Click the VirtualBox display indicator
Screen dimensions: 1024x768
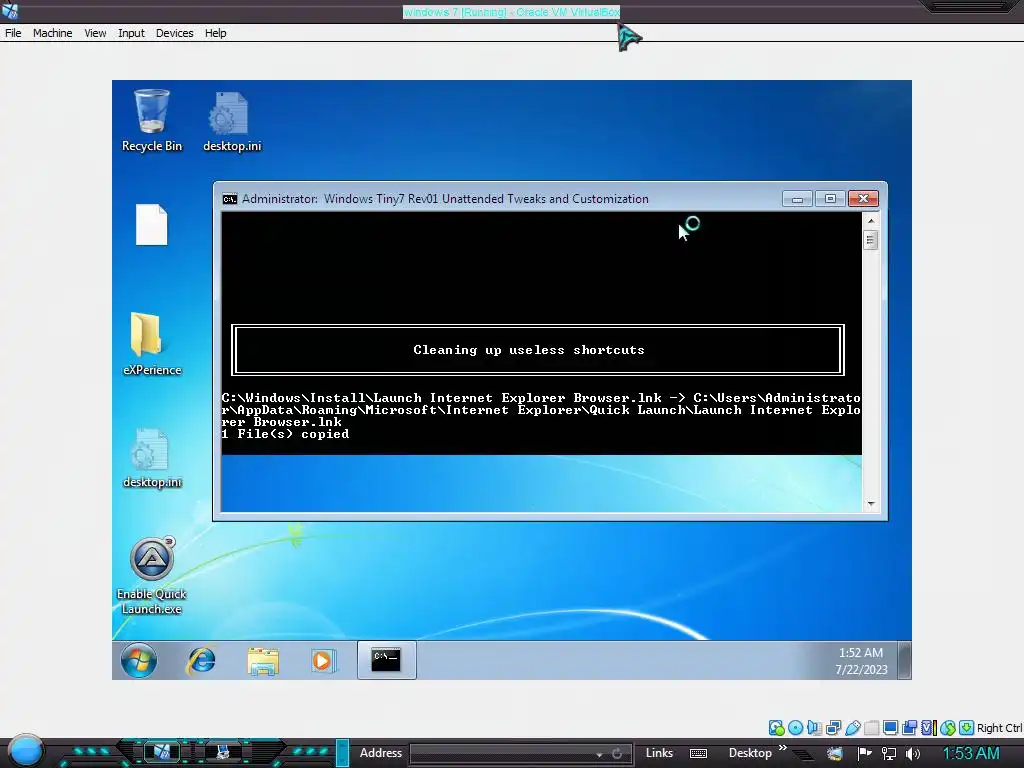[x=890, y=728]
